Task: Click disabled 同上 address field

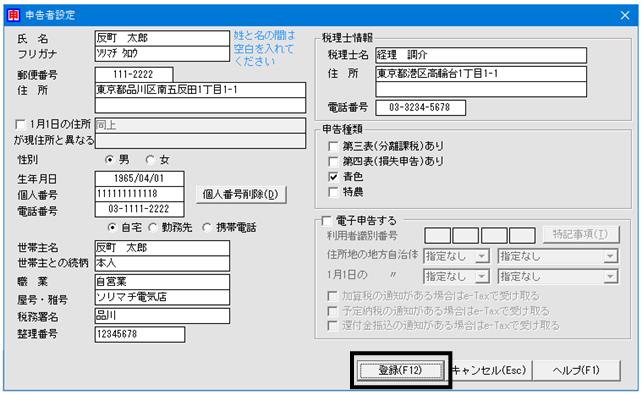Action: 200,125
